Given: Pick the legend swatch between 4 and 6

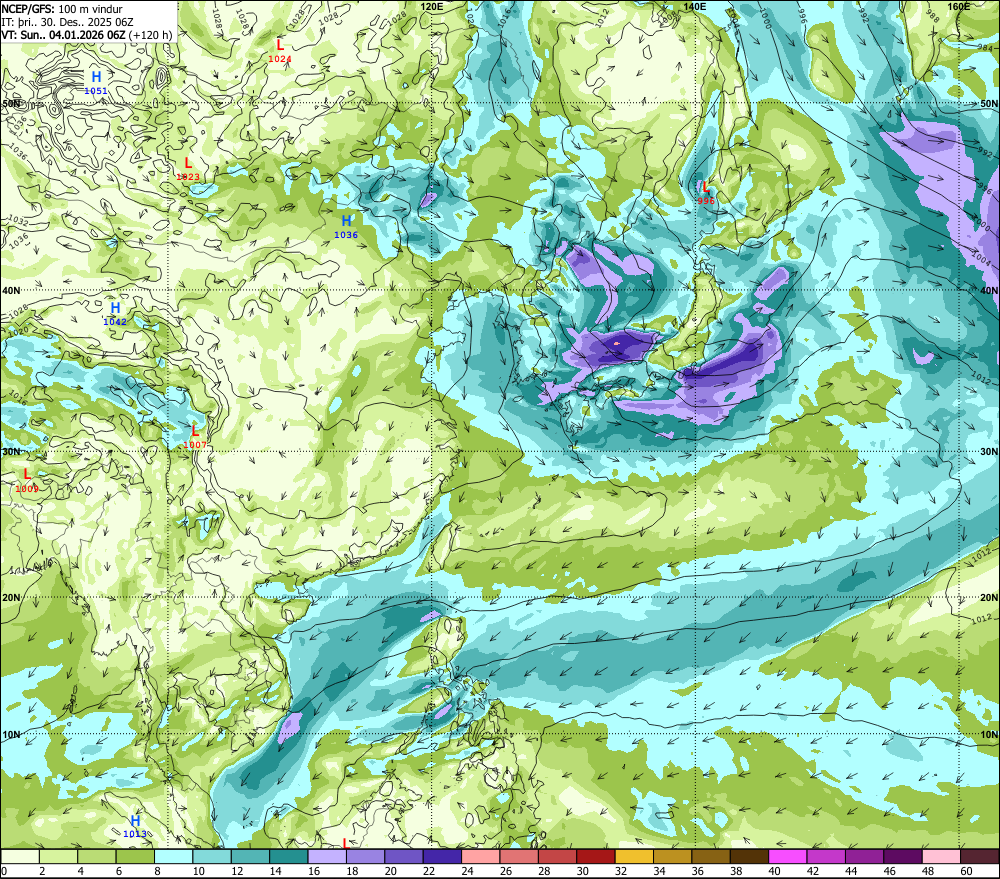Looking at the screenshot, I should pos(97,856).
